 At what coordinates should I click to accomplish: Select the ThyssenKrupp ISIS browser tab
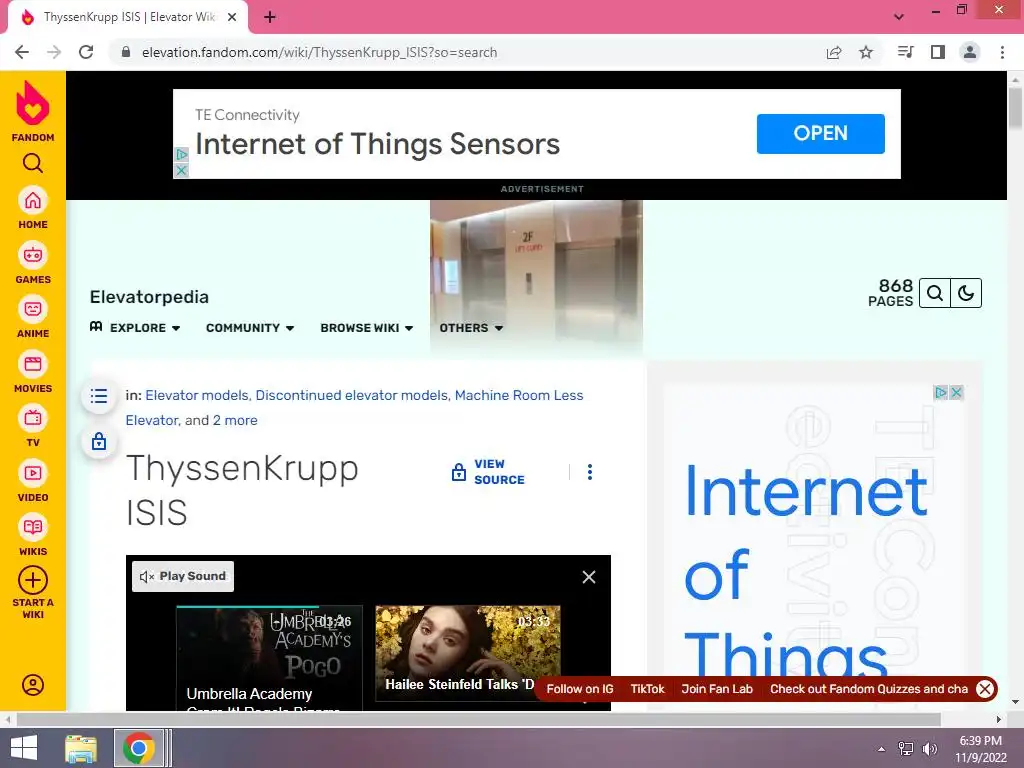click(x=128, y=17)
